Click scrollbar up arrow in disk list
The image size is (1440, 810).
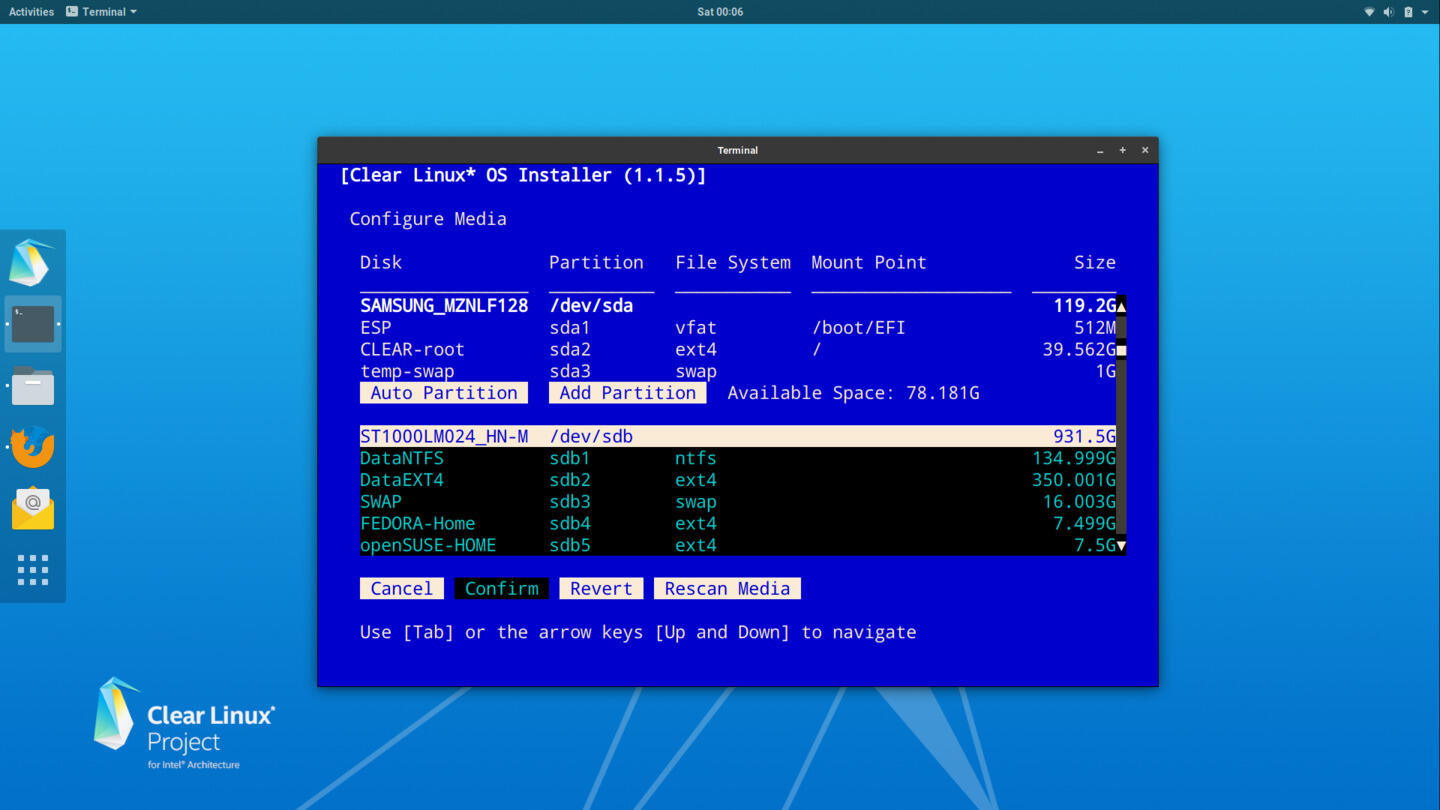(x=1121, y=306)
